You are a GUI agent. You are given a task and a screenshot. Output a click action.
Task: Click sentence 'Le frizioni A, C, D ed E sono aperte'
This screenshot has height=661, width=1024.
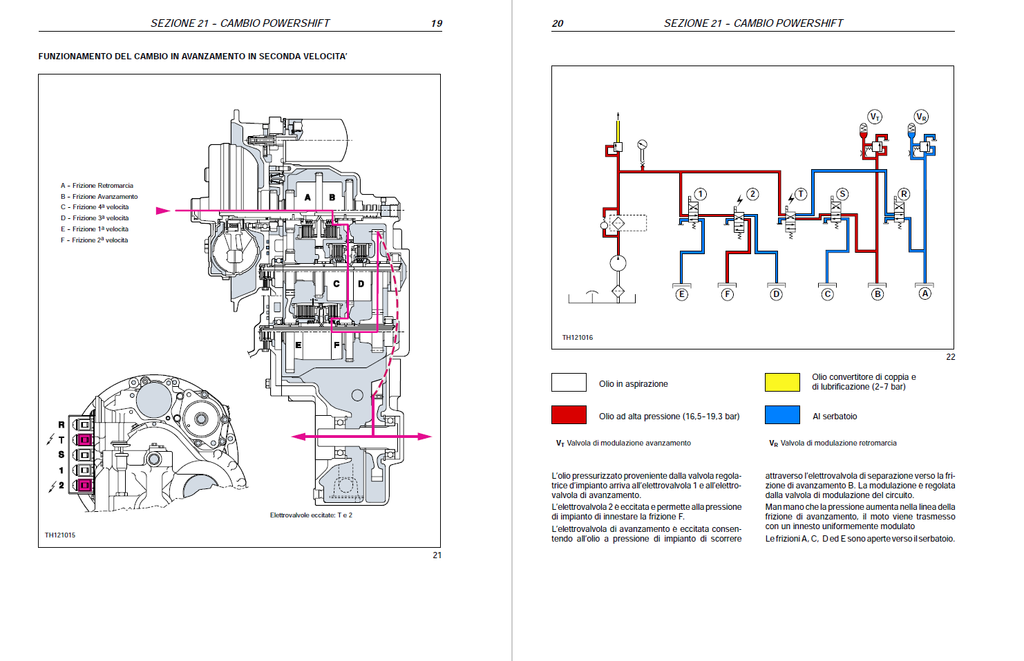860,539
